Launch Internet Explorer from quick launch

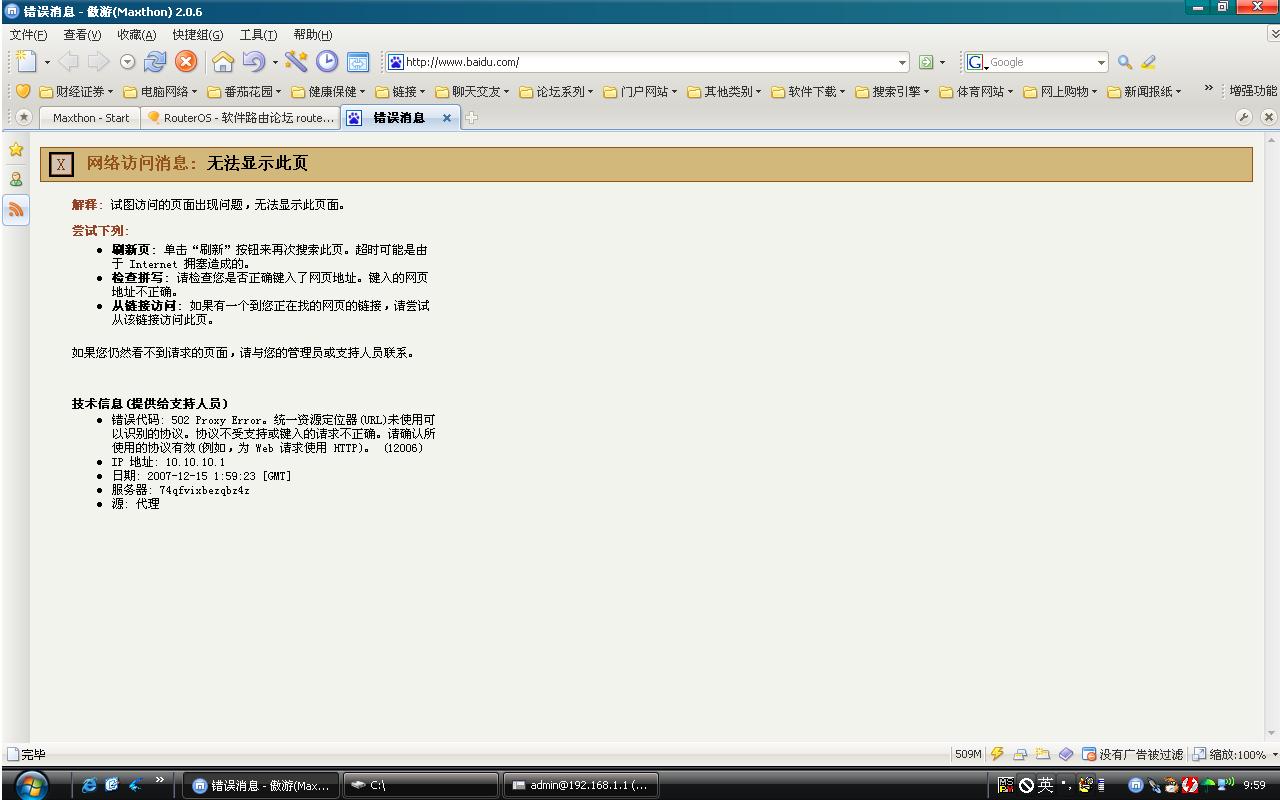[89, 785]
